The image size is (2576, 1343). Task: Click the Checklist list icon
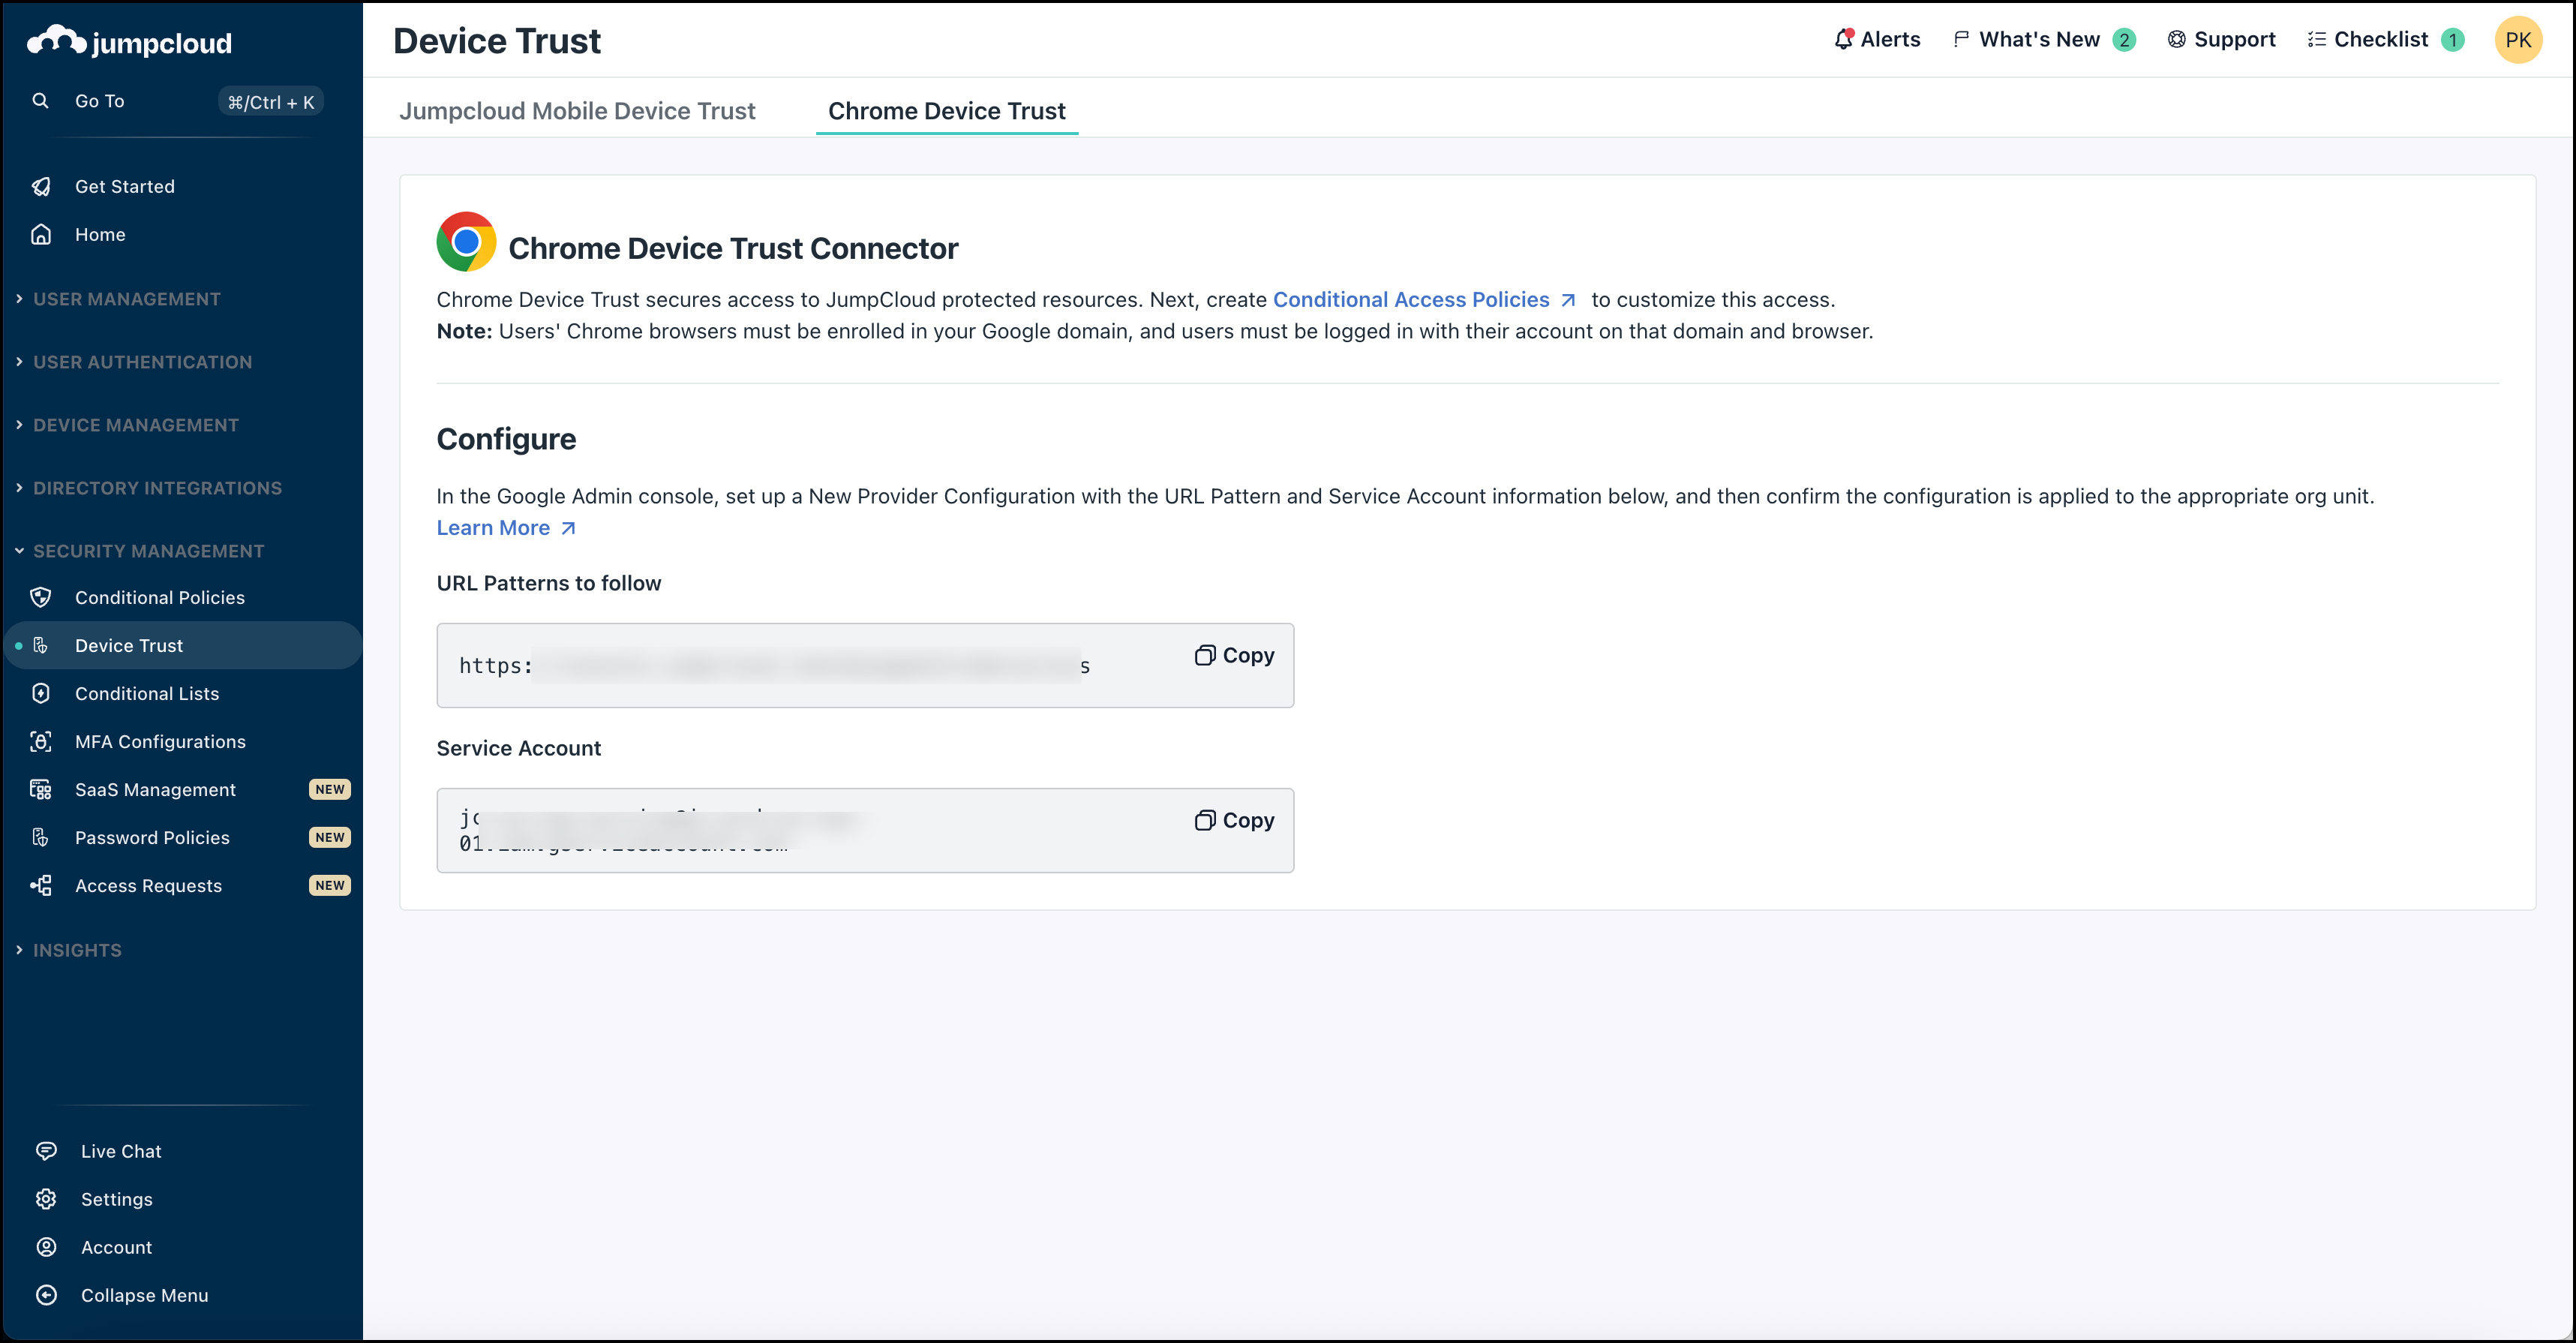(x=2316, y=39)
